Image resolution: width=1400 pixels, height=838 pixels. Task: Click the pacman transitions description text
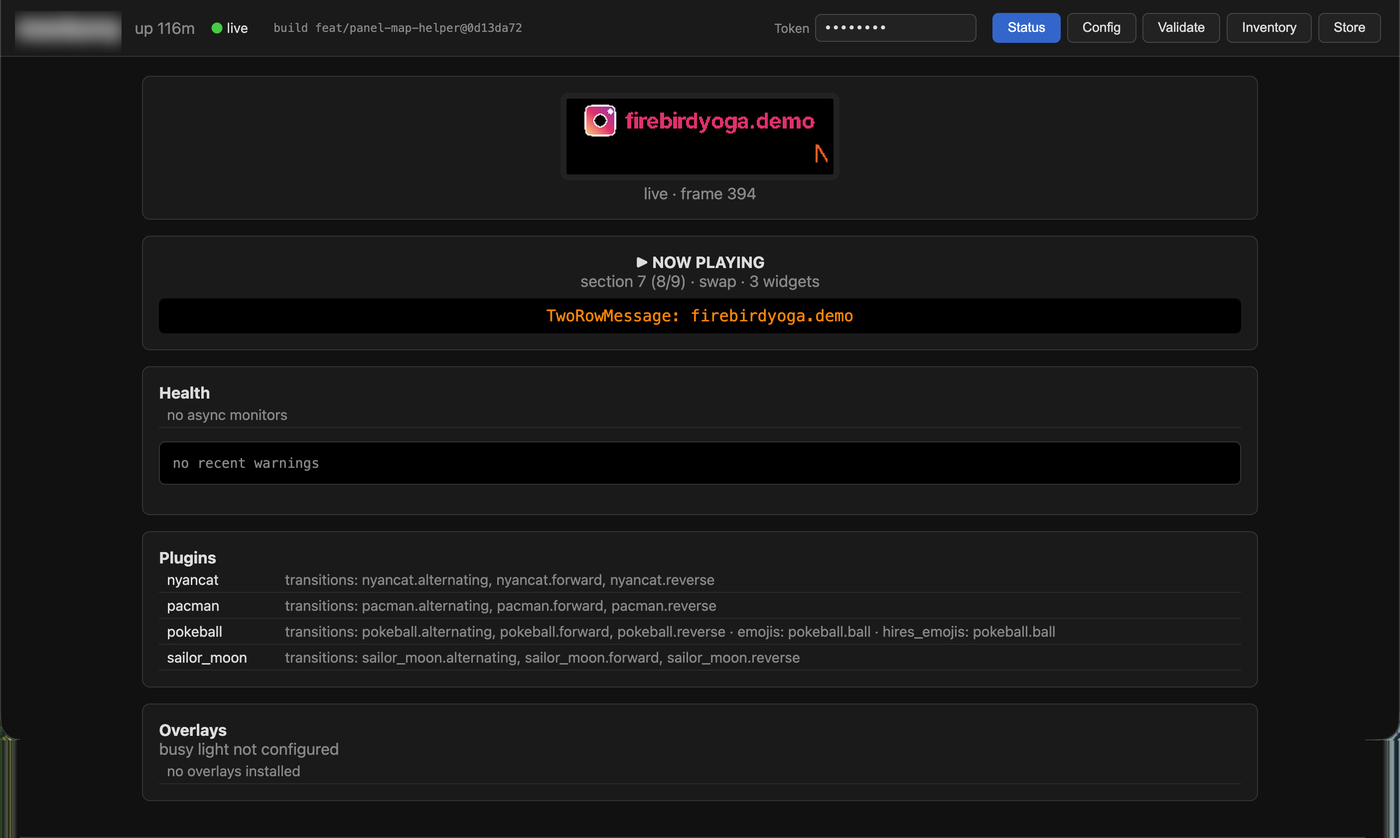tap(501, 606)
